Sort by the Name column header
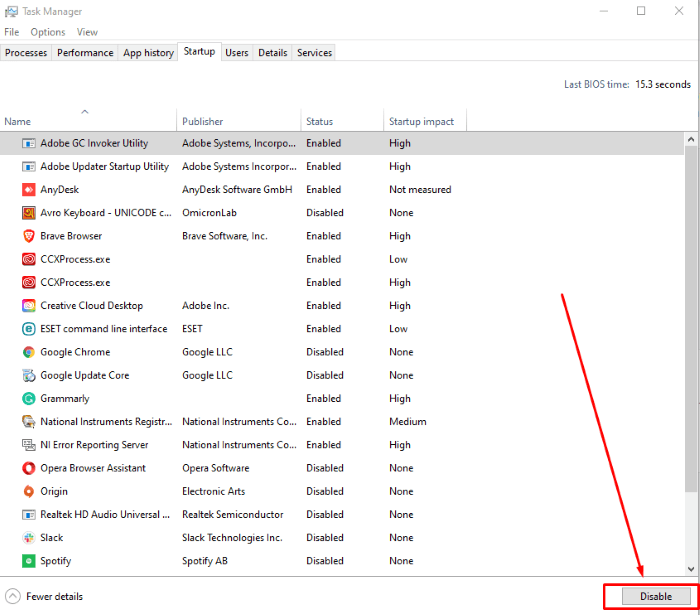This screenshot has width=700, height=615. coord(88,120)
